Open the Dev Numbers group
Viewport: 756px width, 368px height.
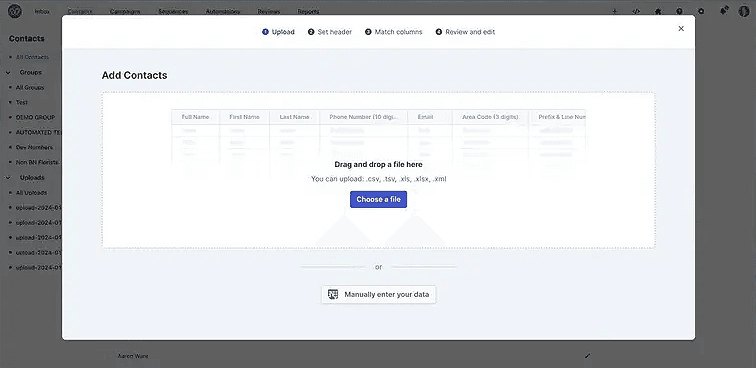[x=34, y=147]
